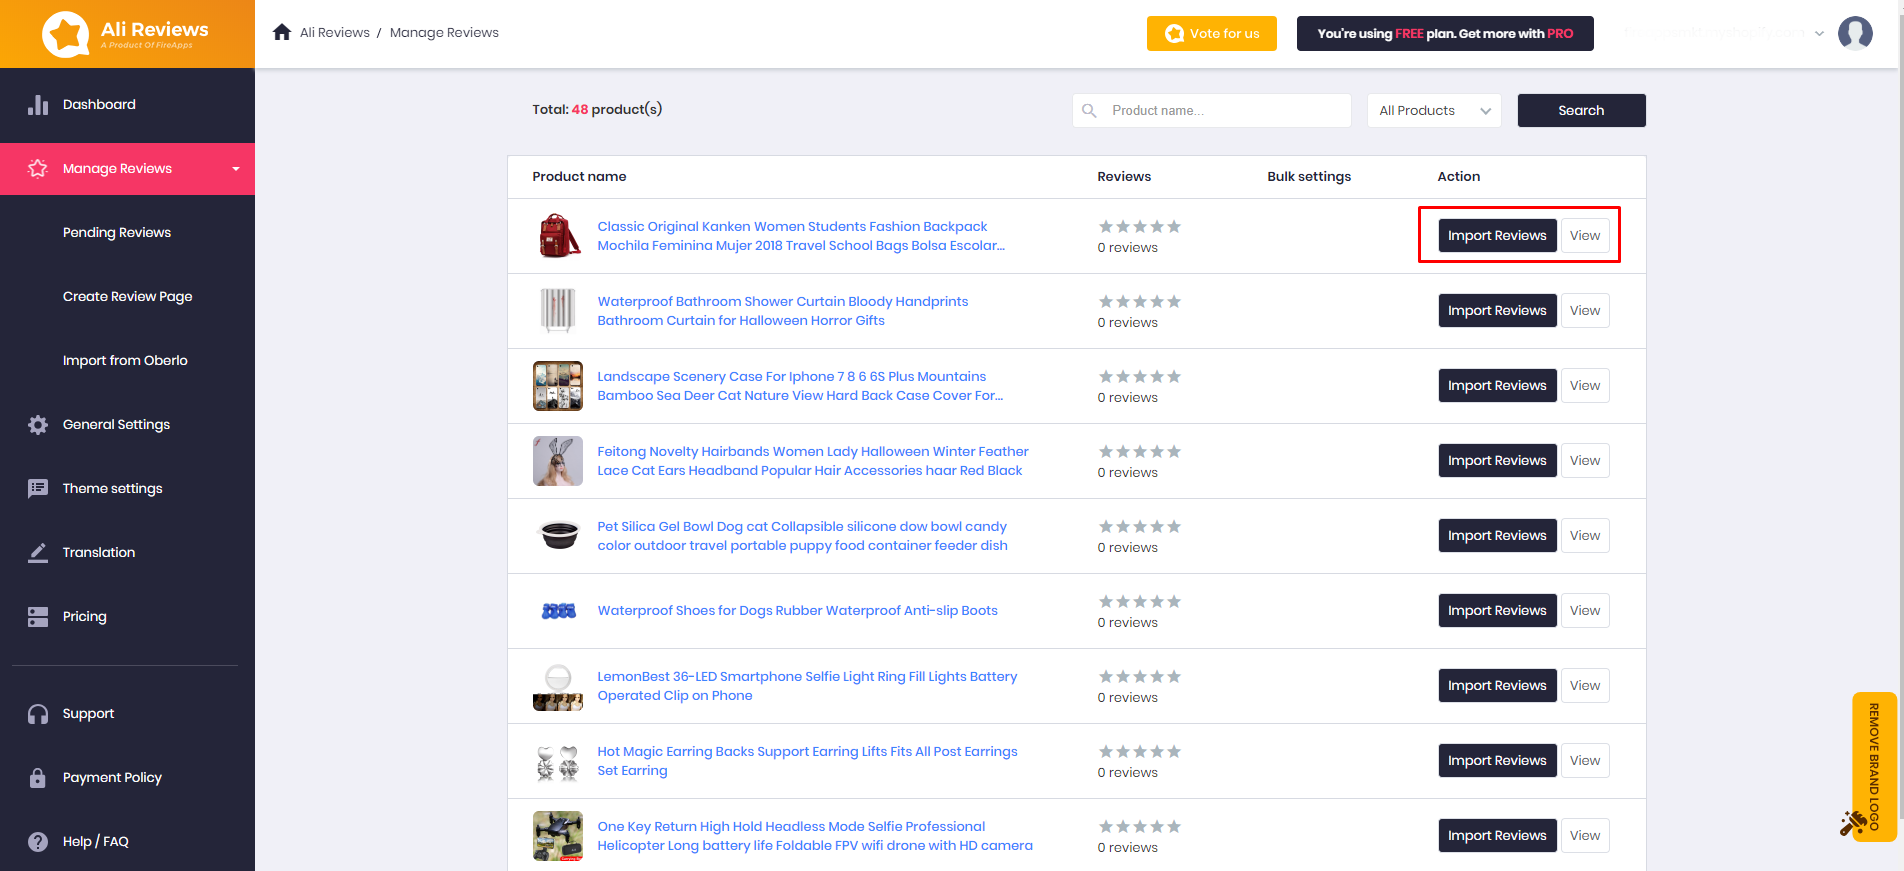Click the Payment Policy lock icon
Image resolution: width=1904 pixels, height=871 pixels.
(38, 778)
